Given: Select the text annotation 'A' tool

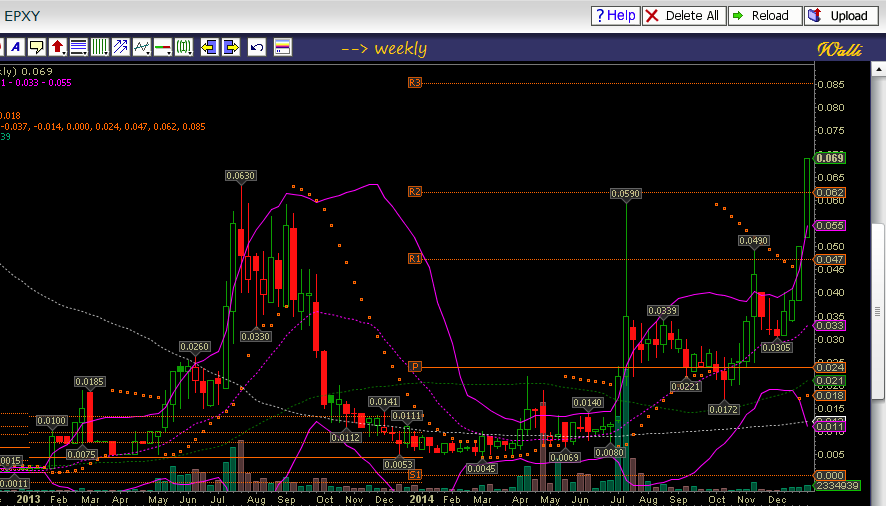Looking at the screenshot, I should click(16, 47).
